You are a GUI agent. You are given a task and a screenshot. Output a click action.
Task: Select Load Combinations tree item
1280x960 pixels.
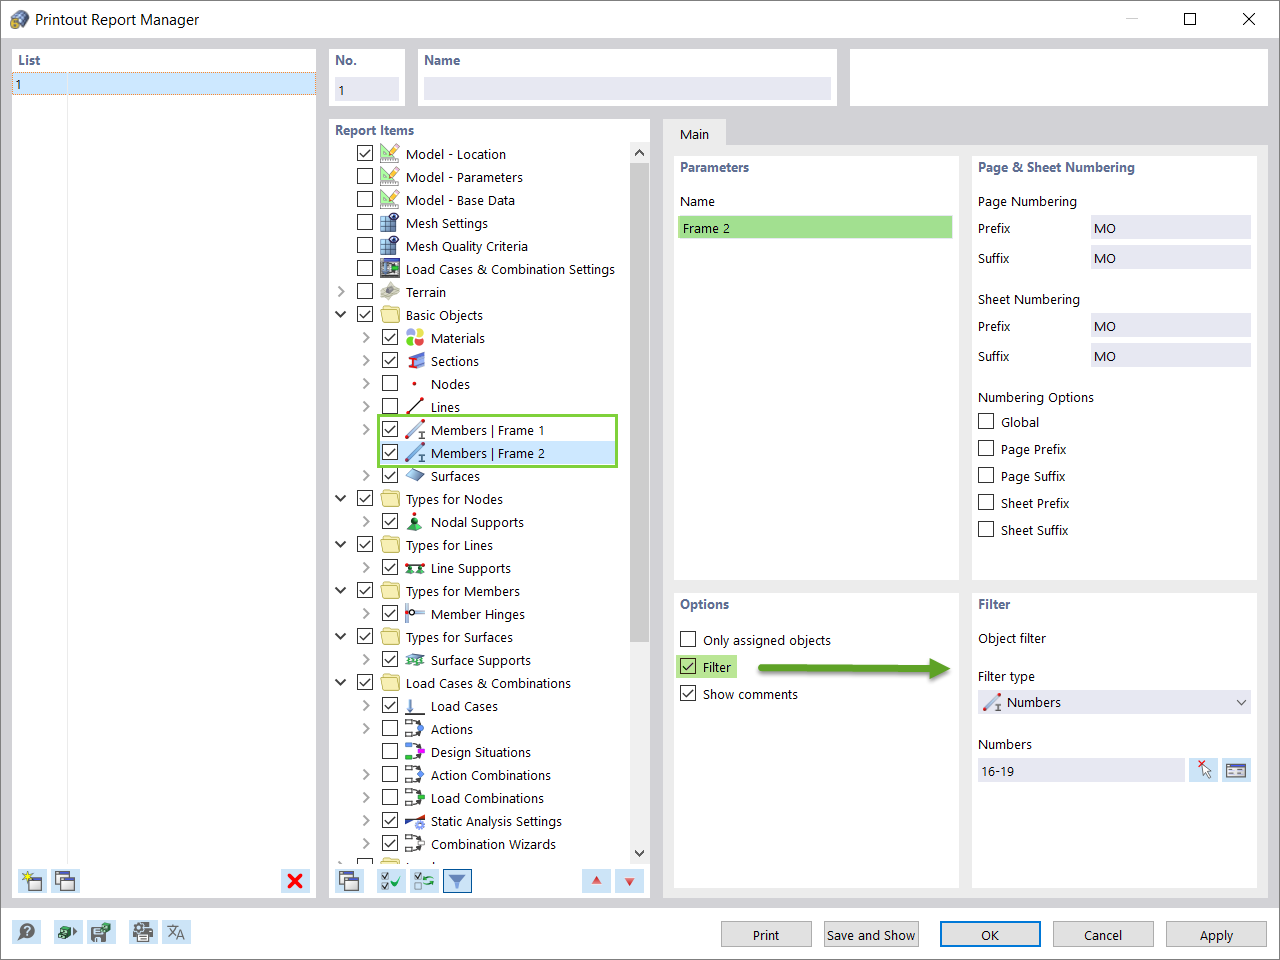coord(487,798)
